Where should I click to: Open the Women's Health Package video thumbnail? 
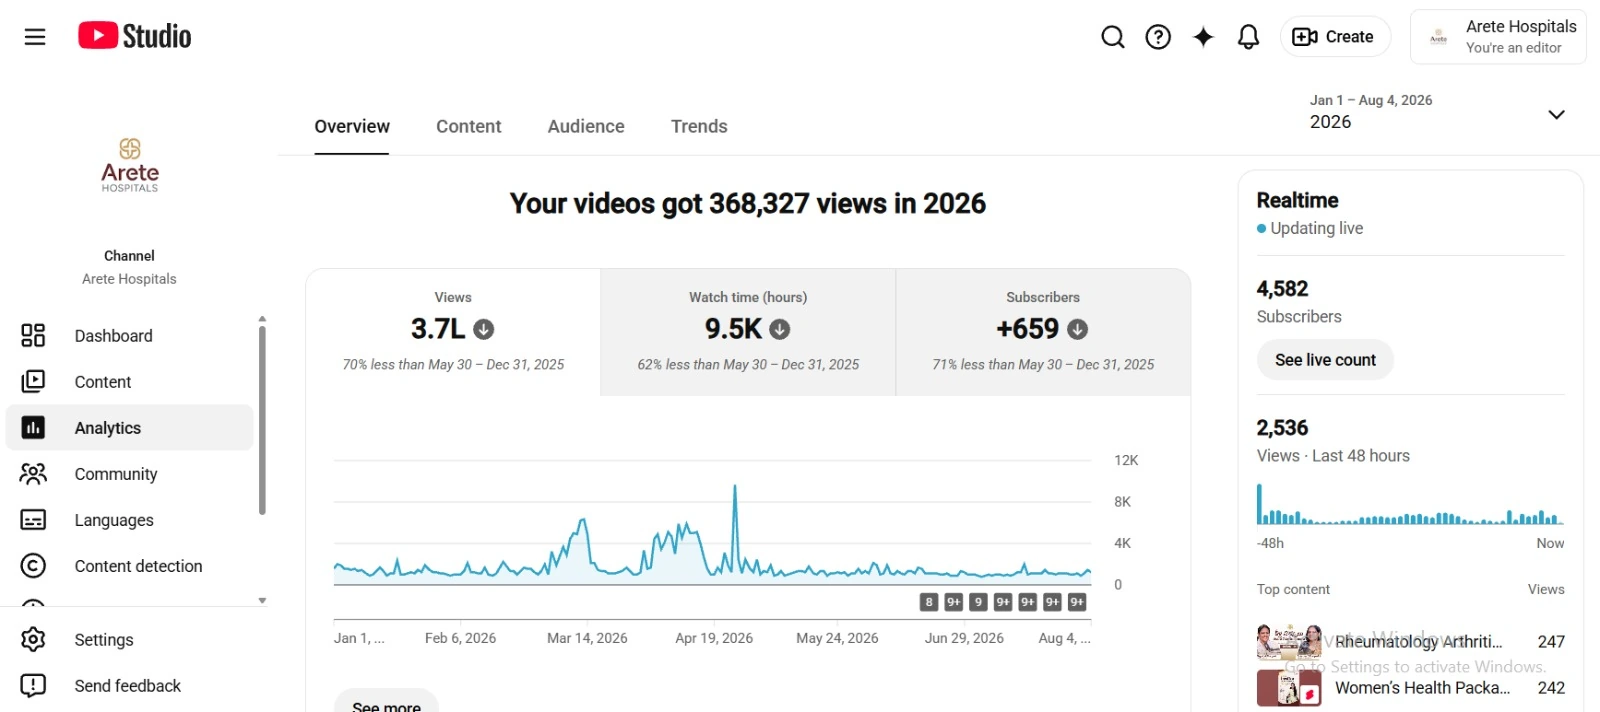[x=1289, y=688]
